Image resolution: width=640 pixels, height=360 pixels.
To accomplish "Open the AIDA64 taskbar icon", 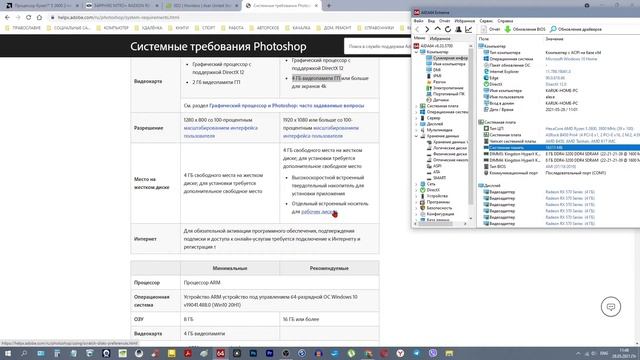I will (220, 353).
